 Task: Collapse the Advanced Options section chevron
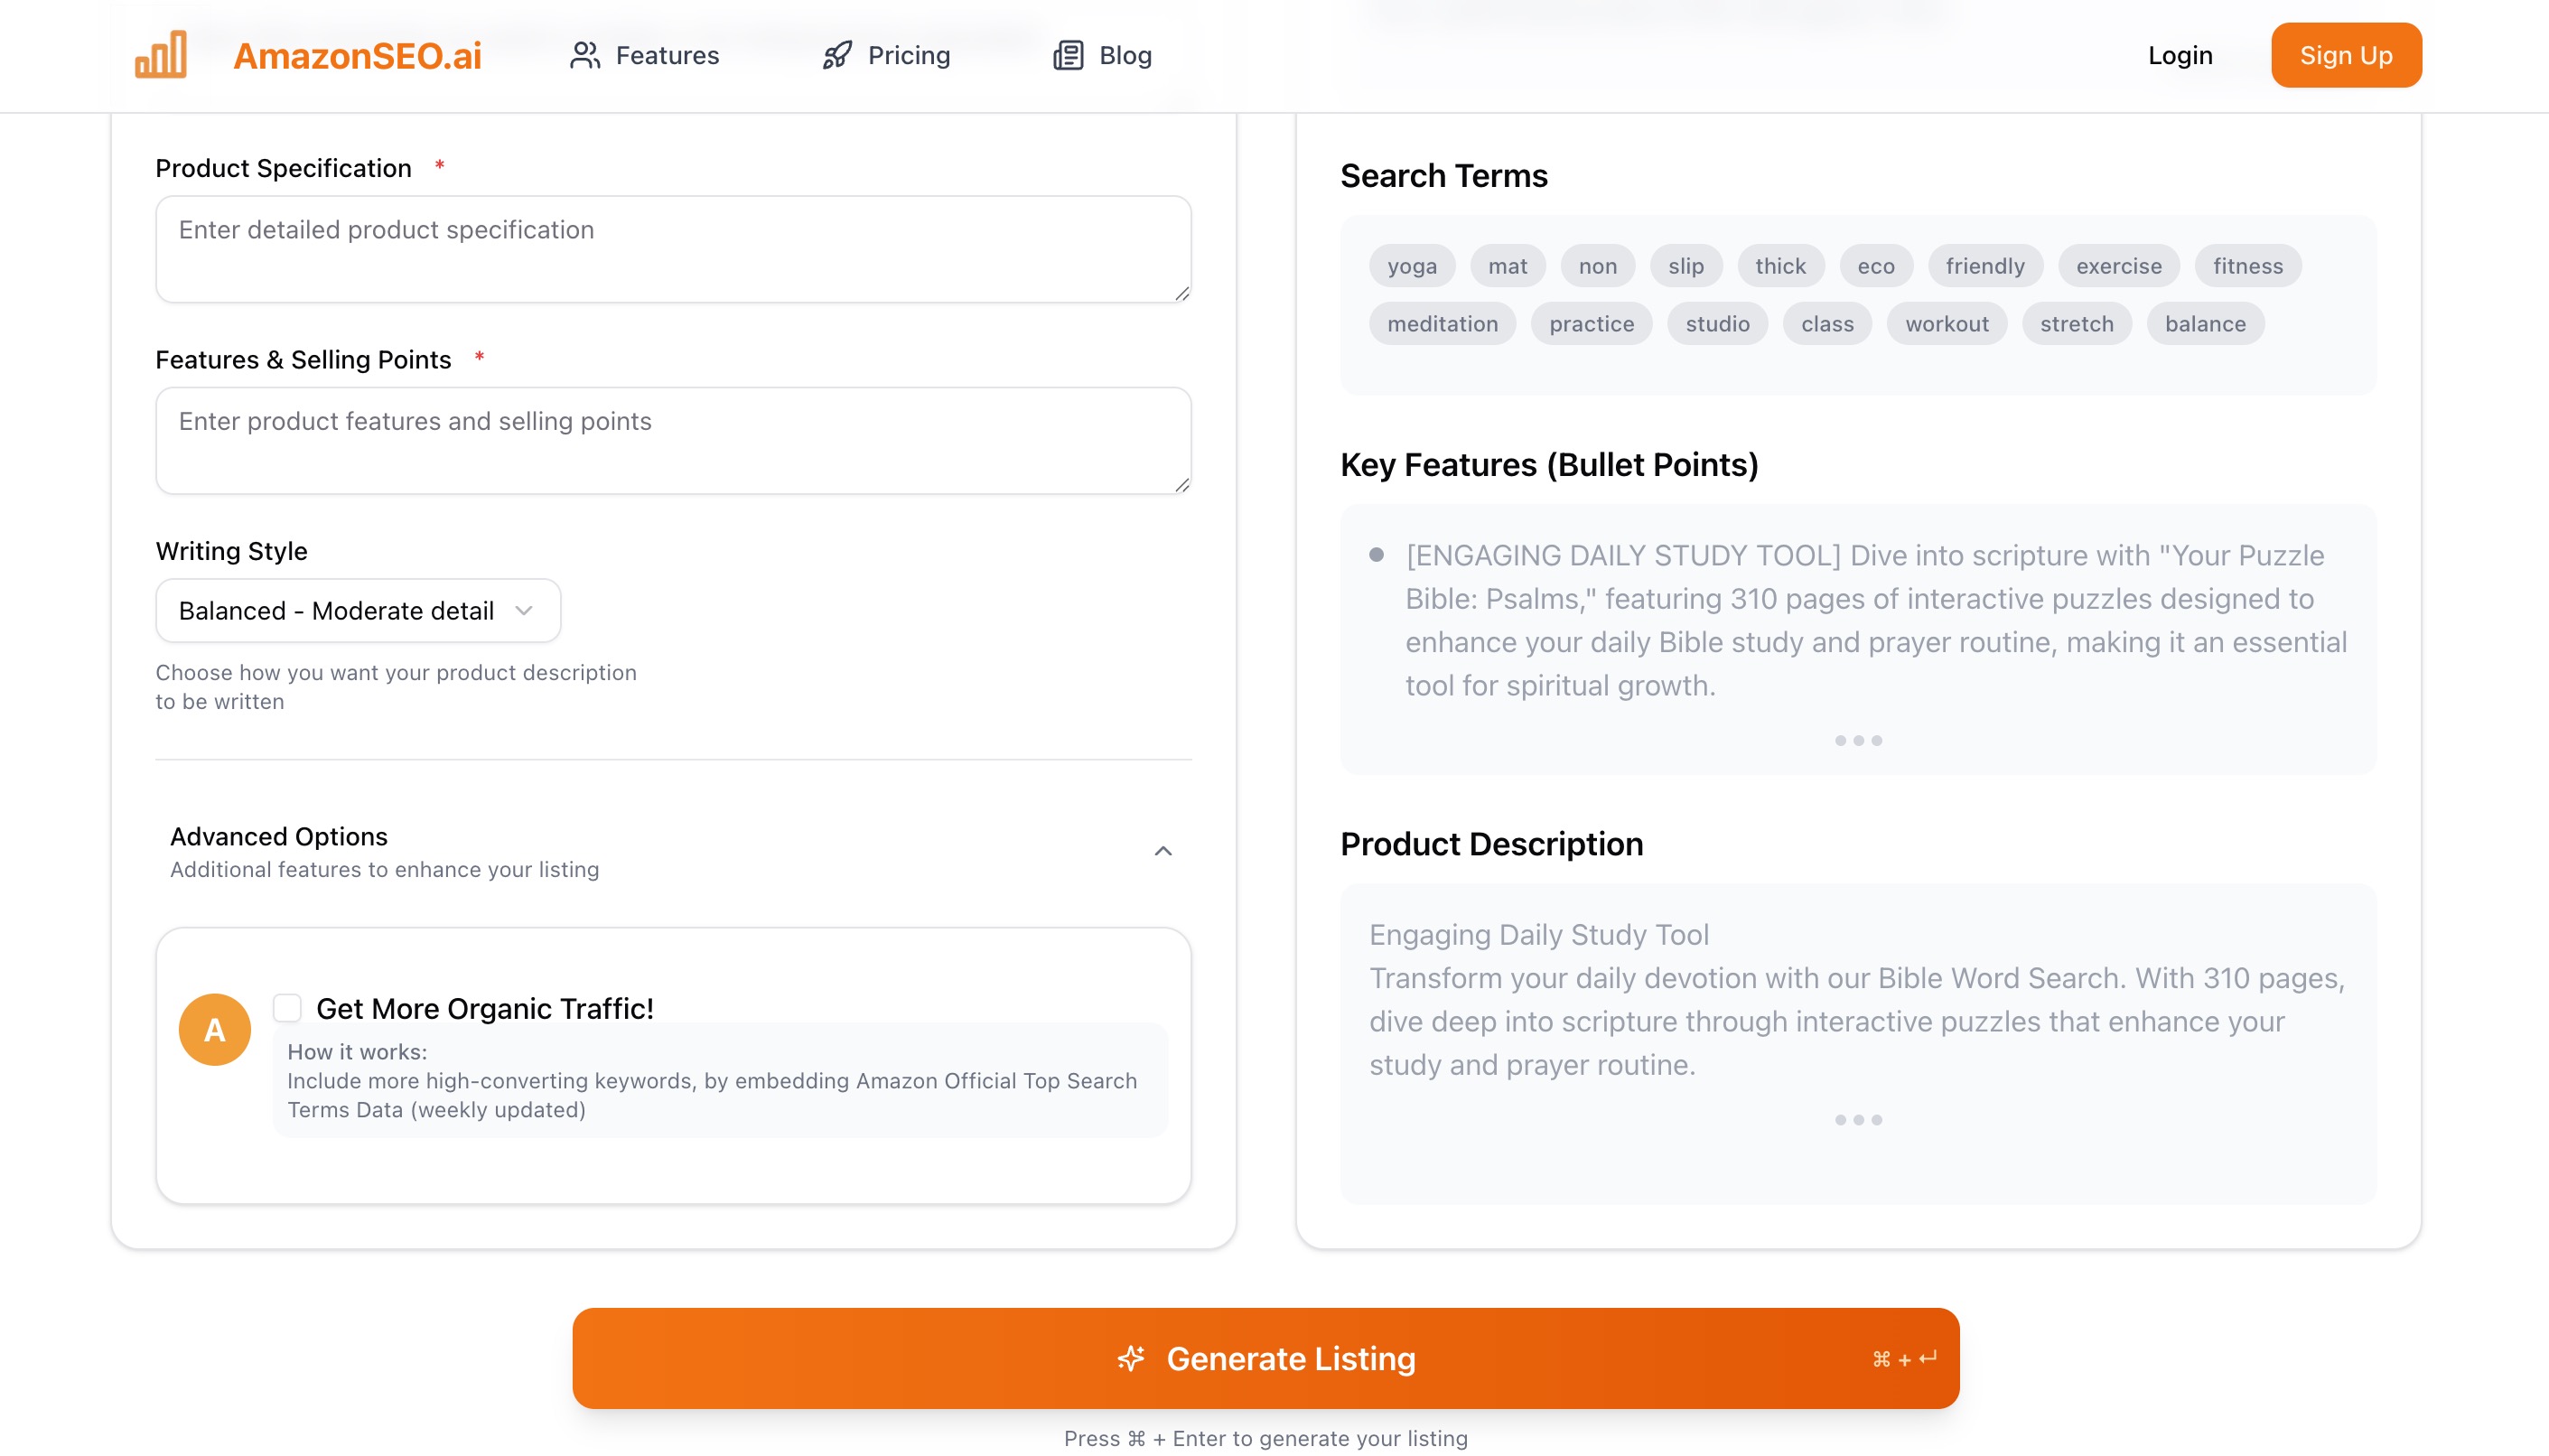(x=1163, y=851)
